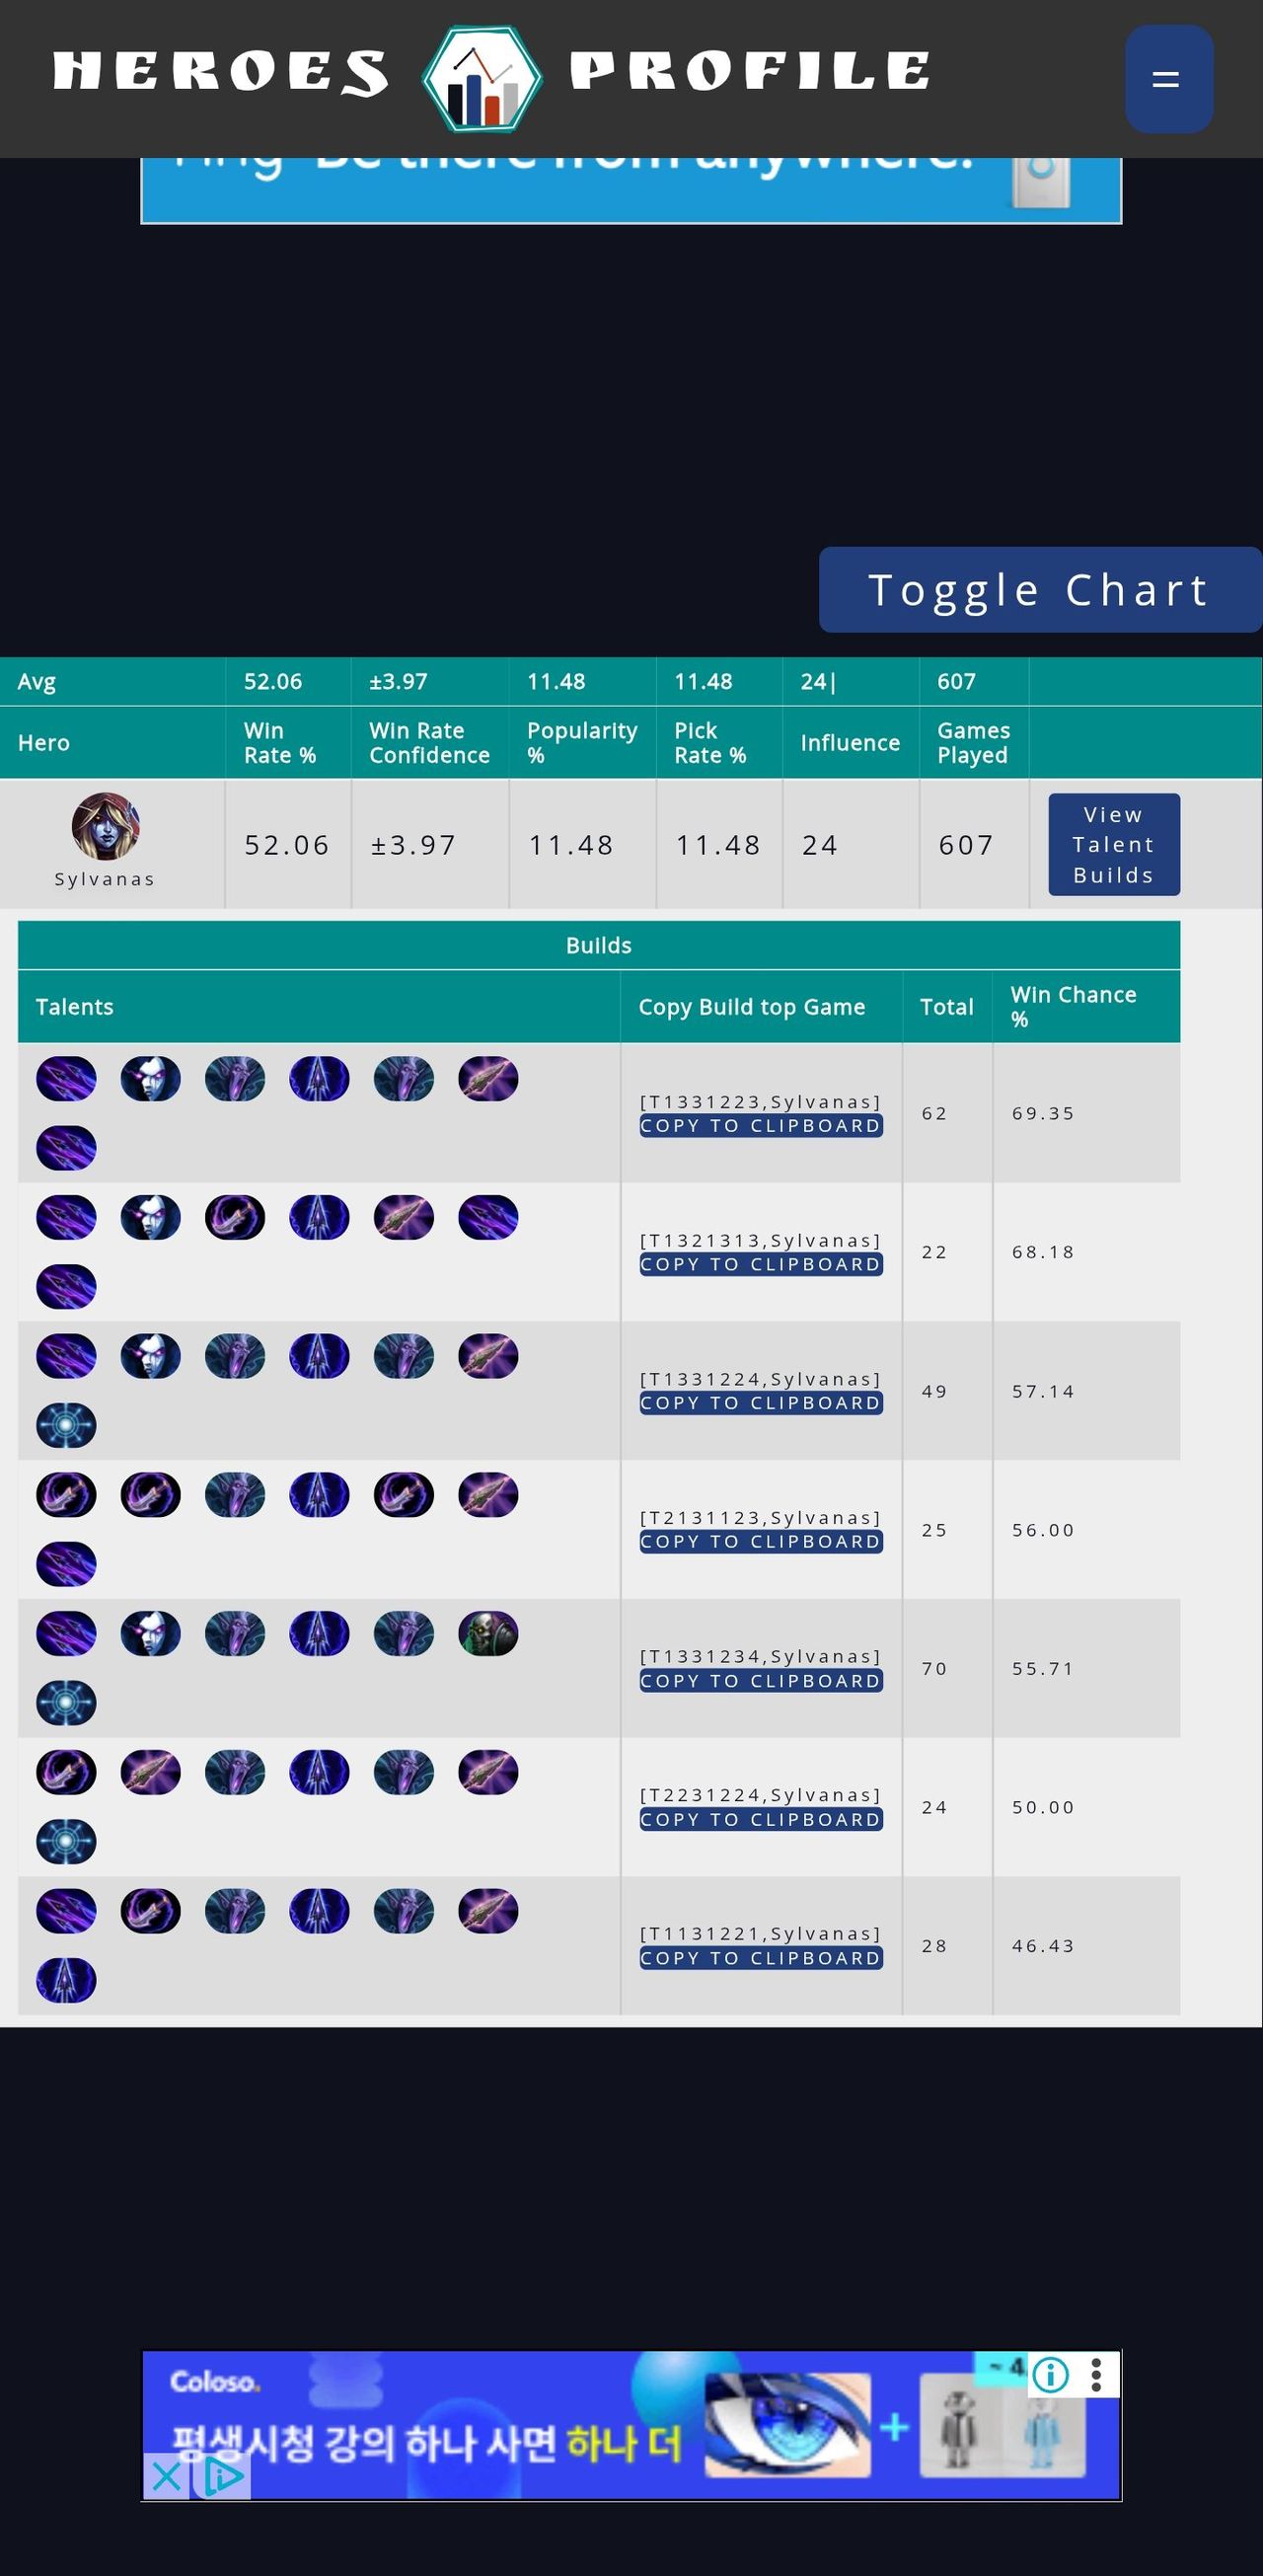Image resolution: width=1263 pixels, height=2576 pixels.
Task: Copy build T1321313 to clipboard
Action: coord(761,1265)
